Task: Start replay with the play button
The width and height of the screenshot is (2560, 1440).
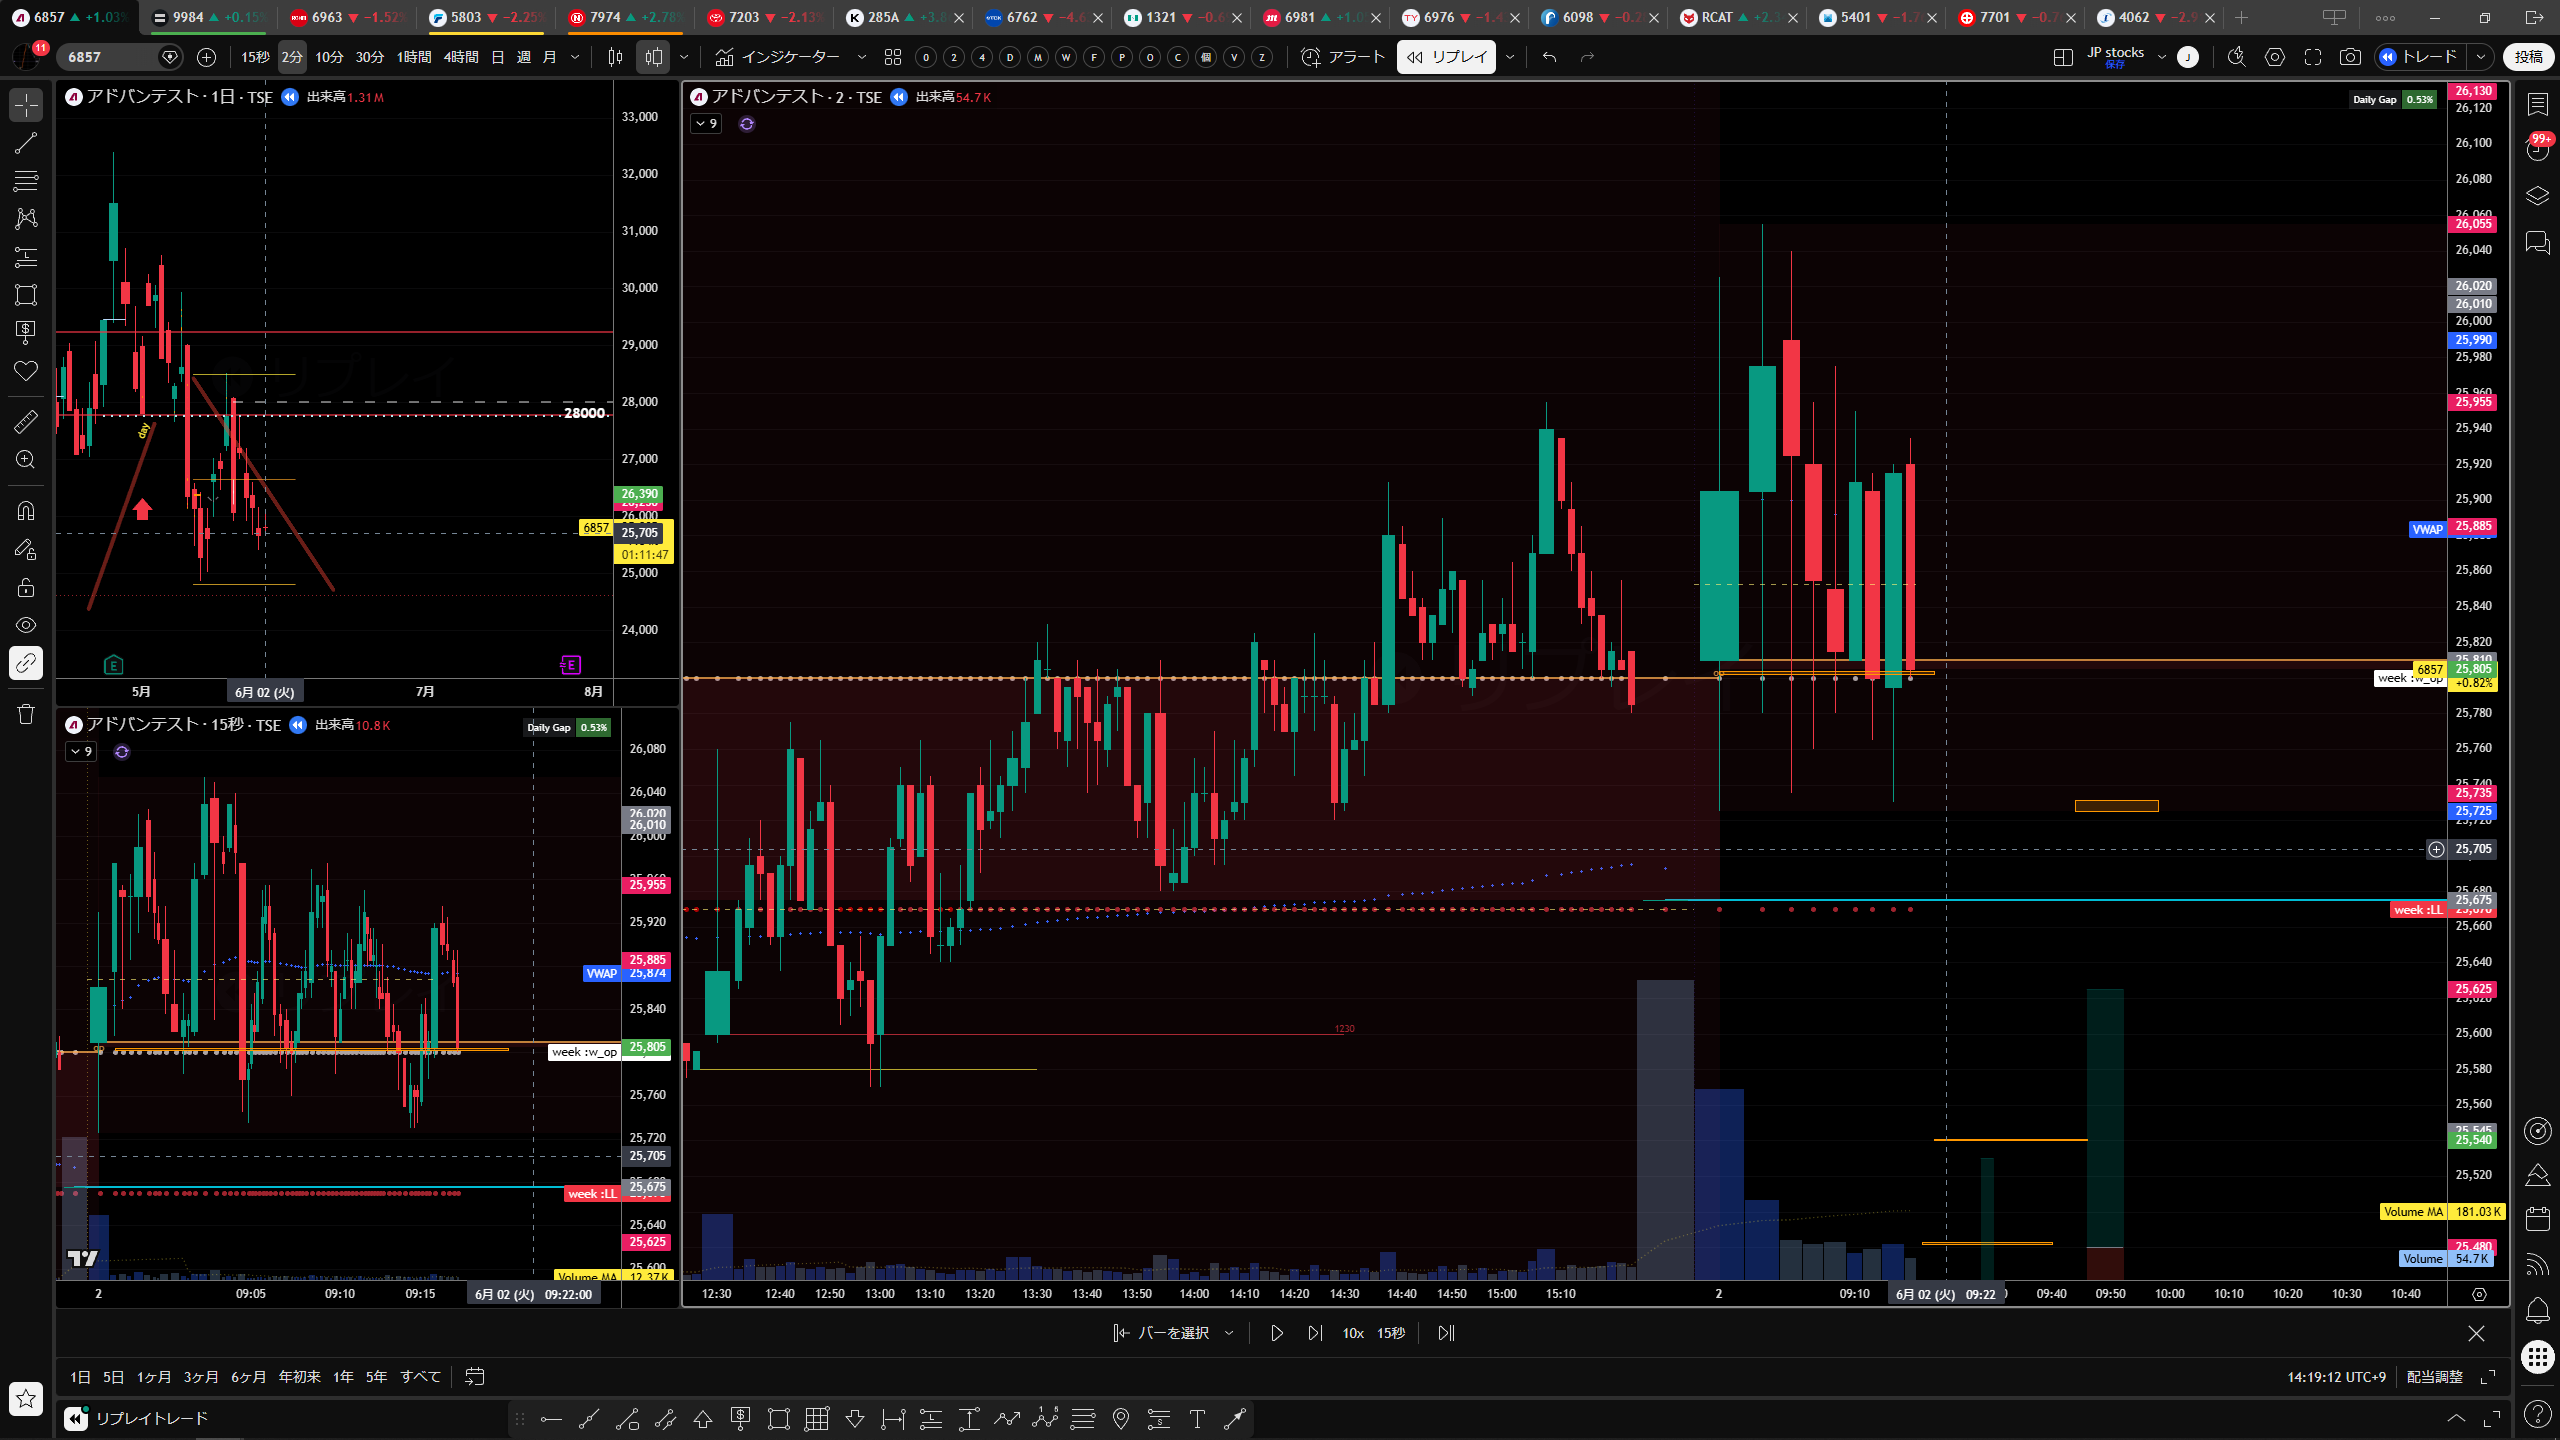Action: pyautogui.click(x=1277, y=1333)
